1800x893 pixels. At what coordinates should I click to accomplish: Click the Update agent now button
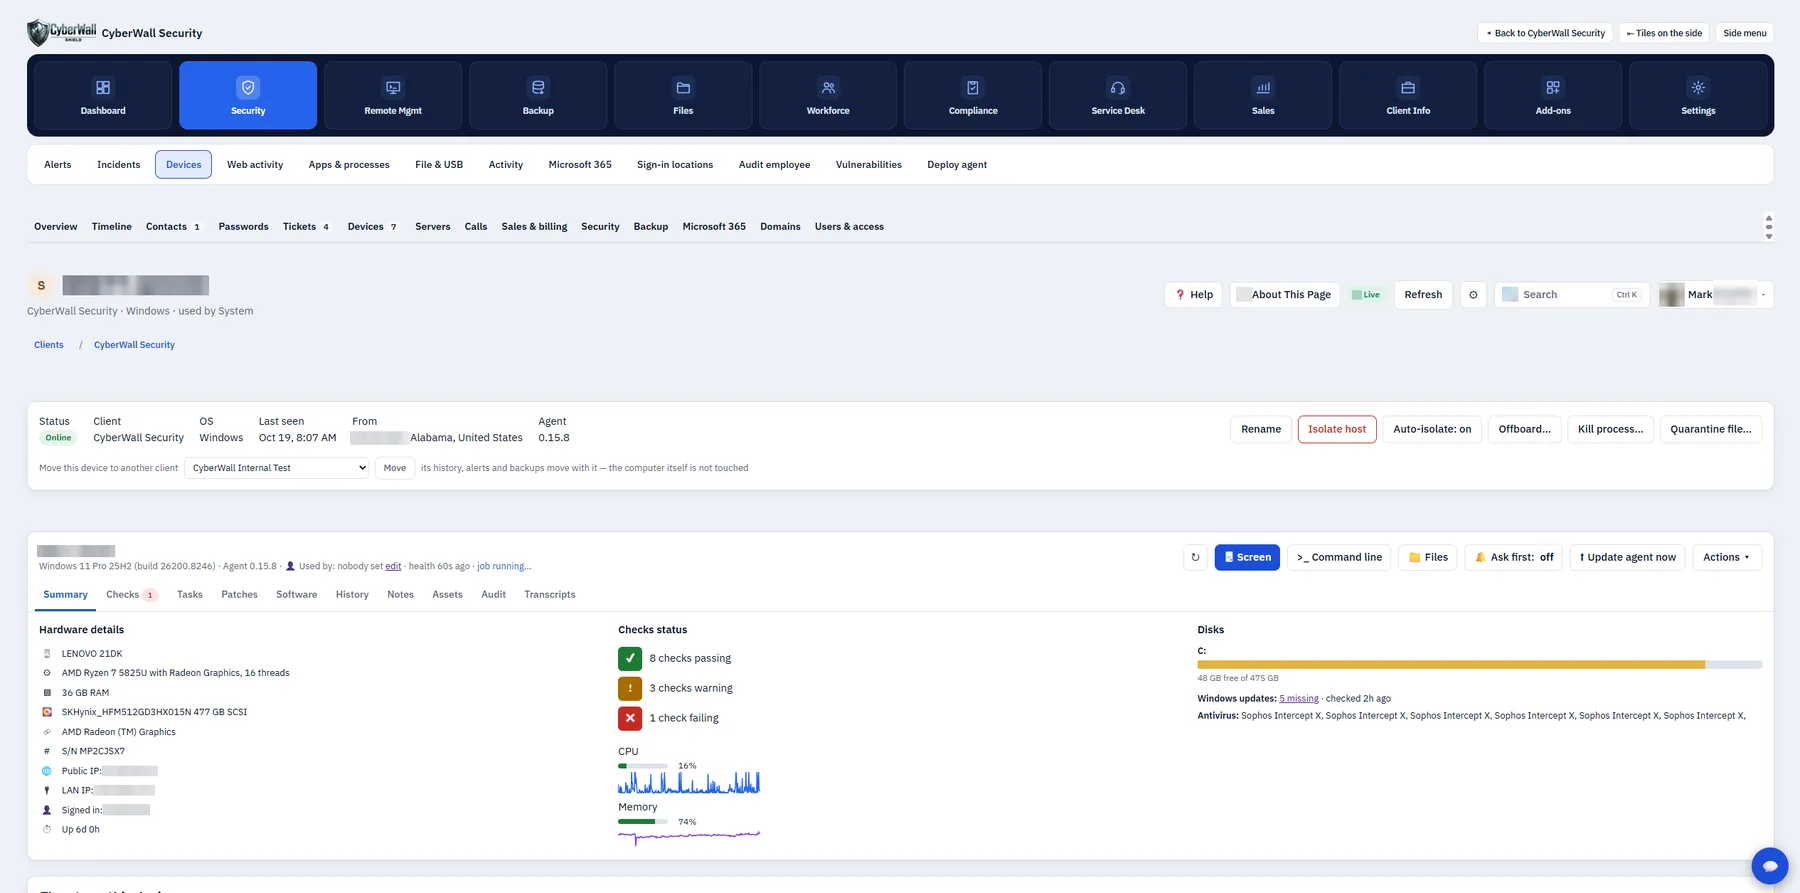point(1627,557)
